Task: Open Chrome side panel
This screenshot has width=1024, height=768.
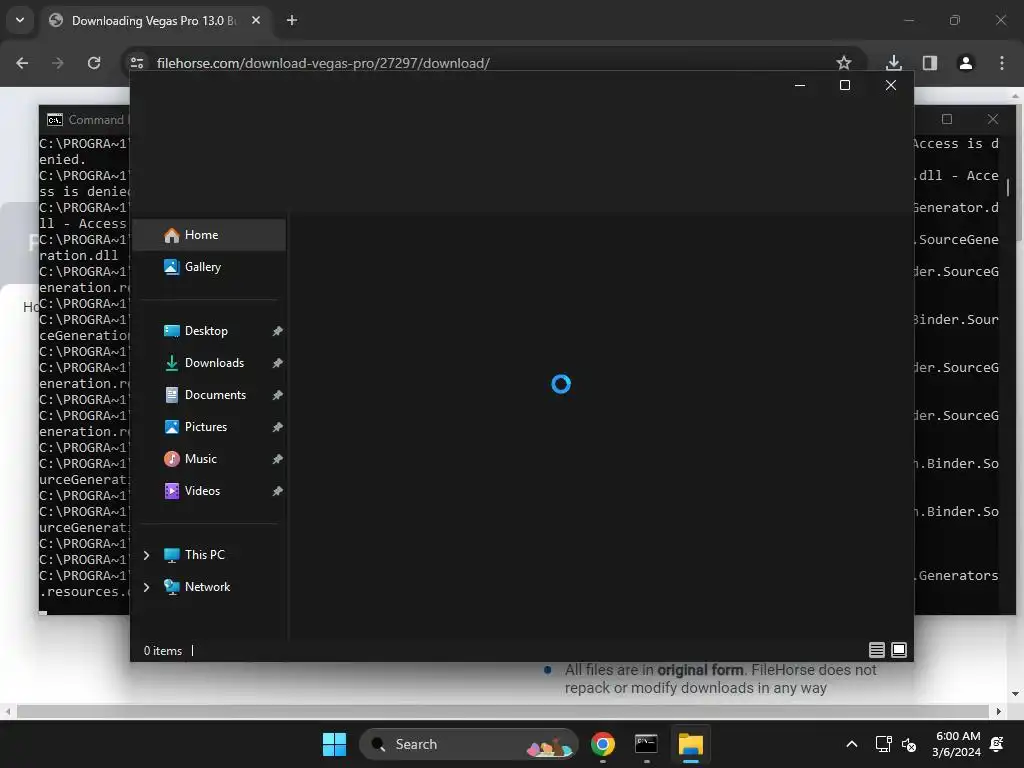Action: point(929,63)
